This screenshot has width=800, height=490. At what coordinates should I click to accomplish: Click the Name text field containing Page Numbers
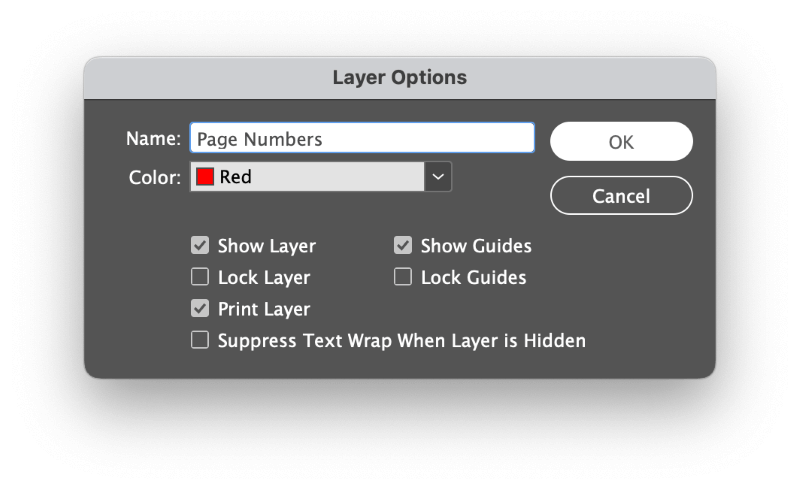coord(362,138)
